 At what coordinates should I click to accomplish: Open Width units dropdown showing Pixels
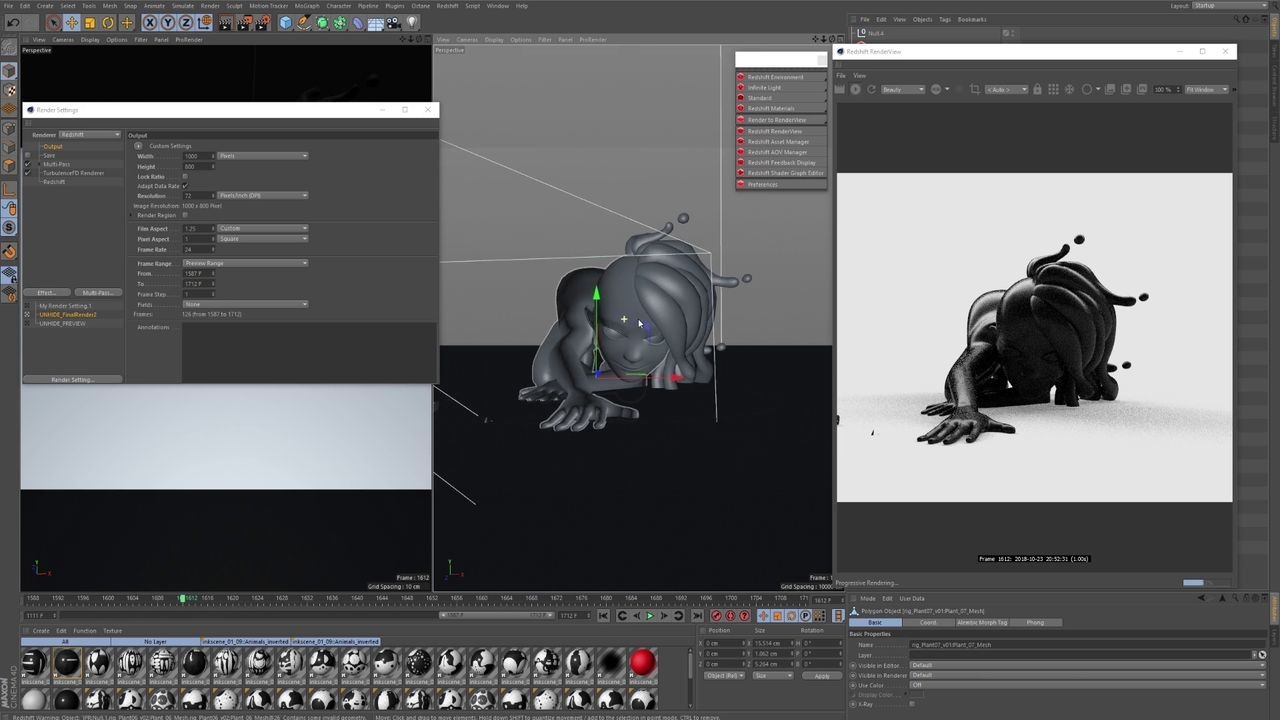tap(262, 156)
